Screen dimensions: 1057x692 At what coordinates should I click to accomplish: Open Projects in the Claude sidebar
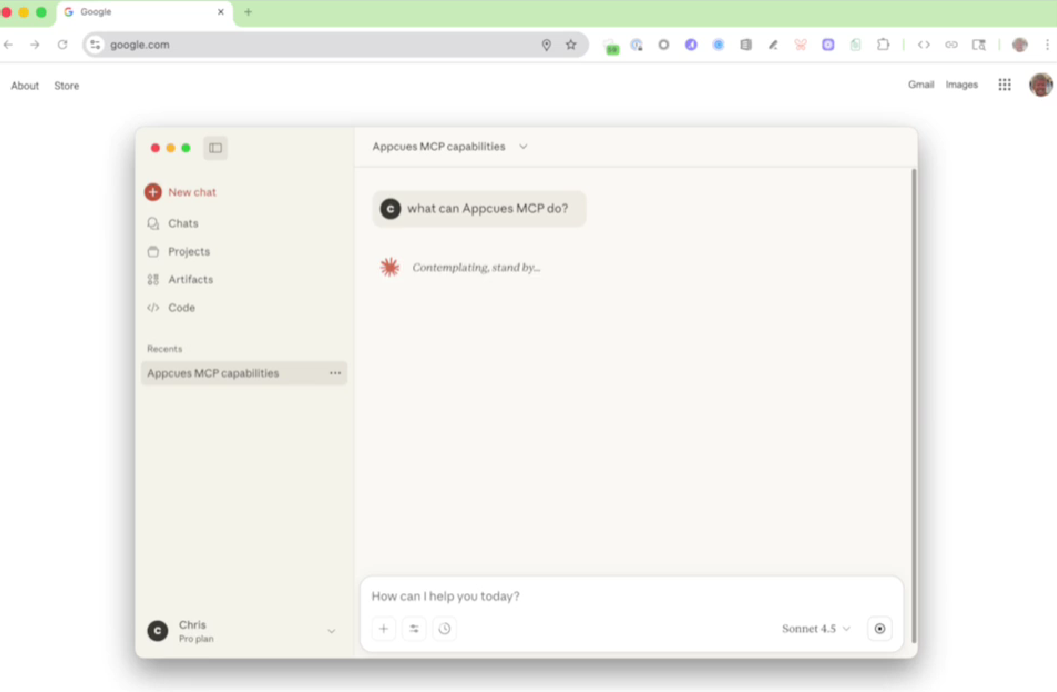[x=179, y=251]
